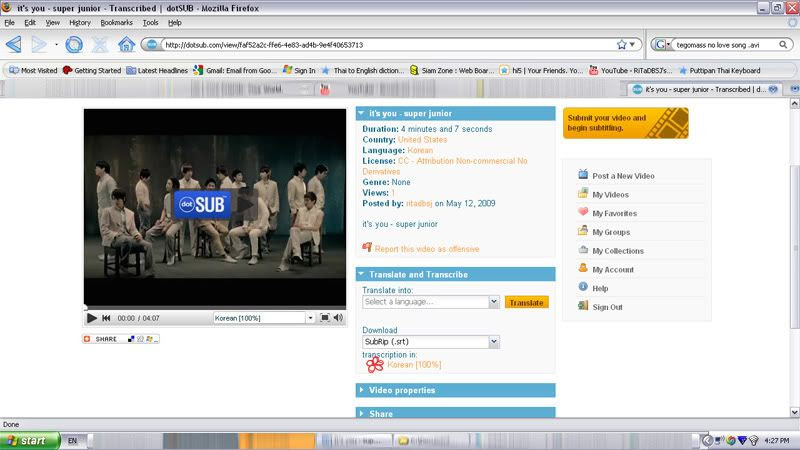Click the search magnifier icon
The image size is (800, 450).
(x=783, y=45)
